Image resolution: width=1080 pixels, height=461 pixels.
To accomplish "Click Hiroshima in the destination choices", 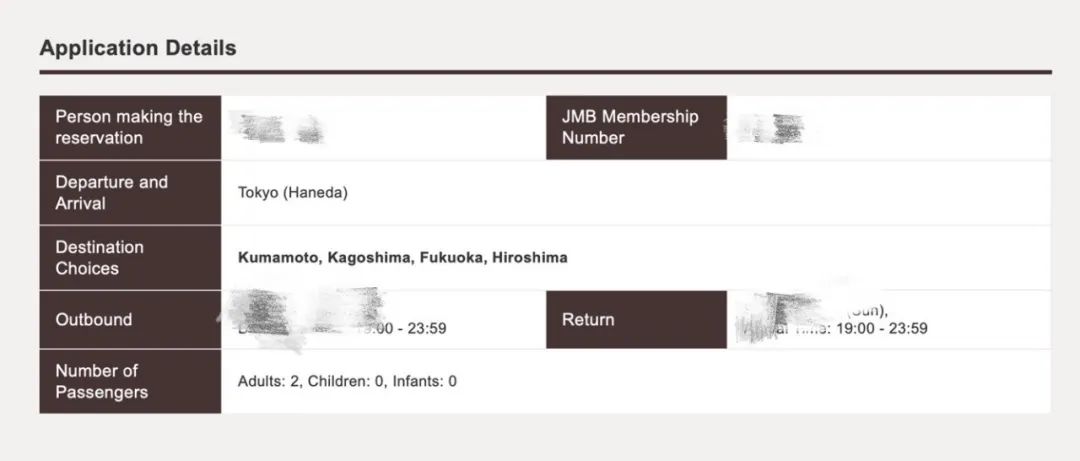I will 530,258.
